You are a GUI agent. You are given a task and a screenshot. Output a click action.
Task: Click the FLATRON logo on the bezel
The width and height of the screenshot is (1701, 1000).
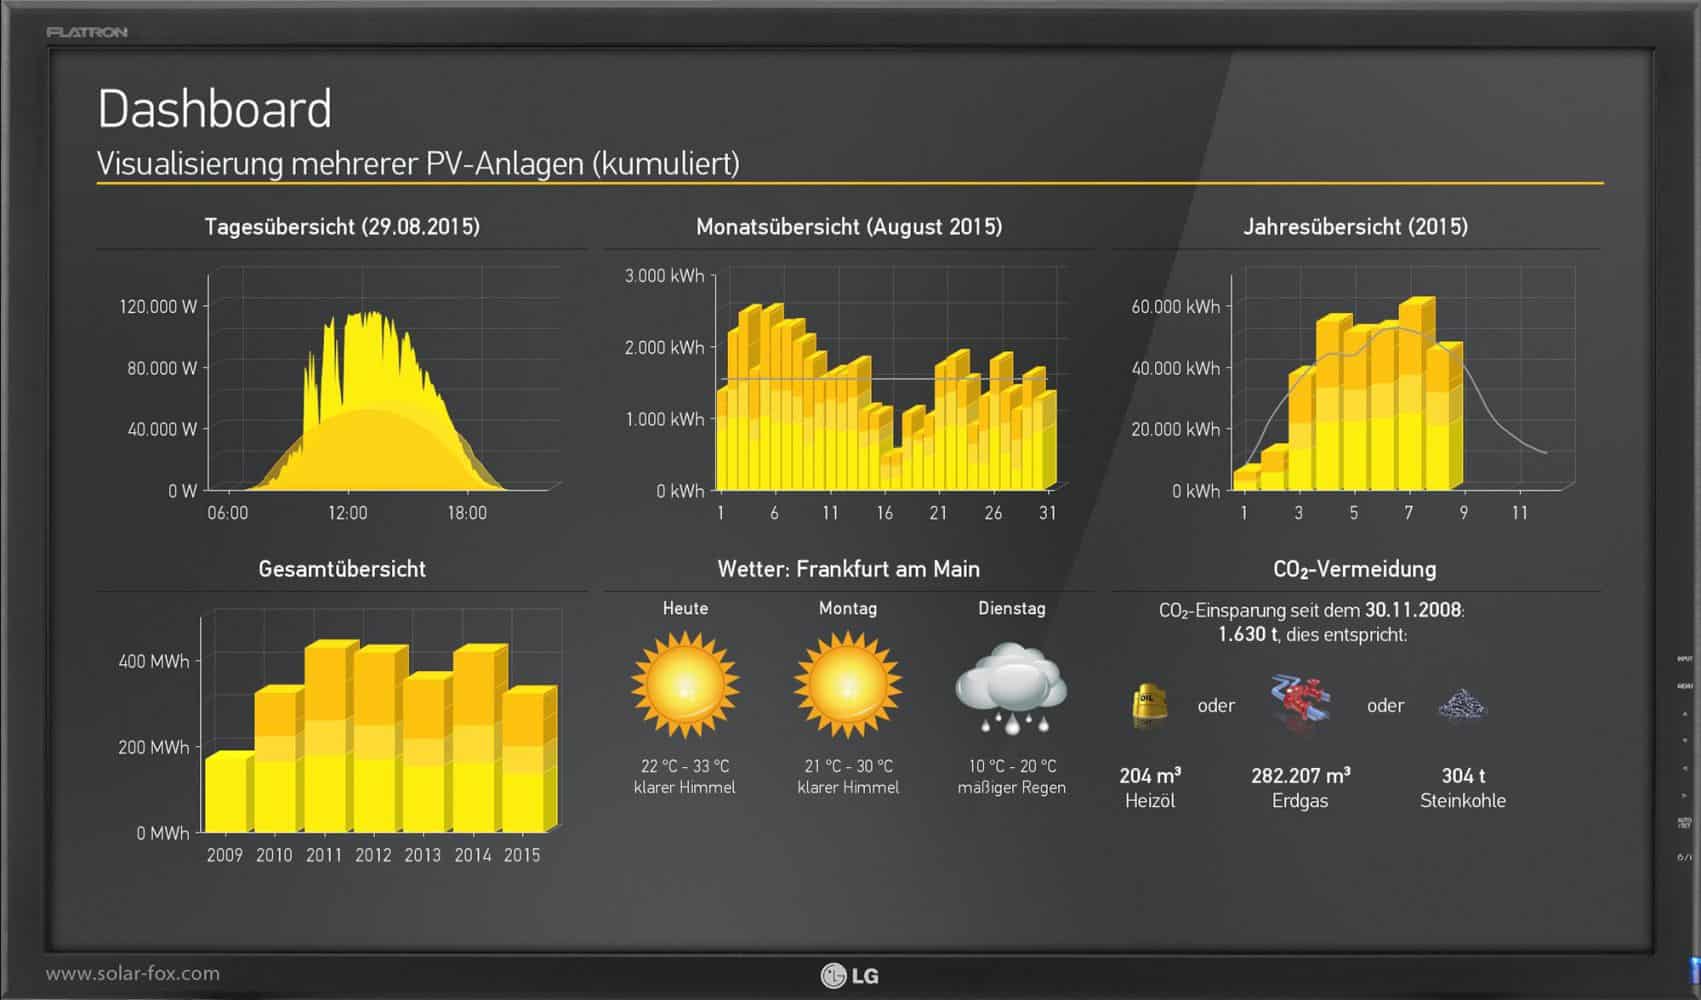pos(88,31)
